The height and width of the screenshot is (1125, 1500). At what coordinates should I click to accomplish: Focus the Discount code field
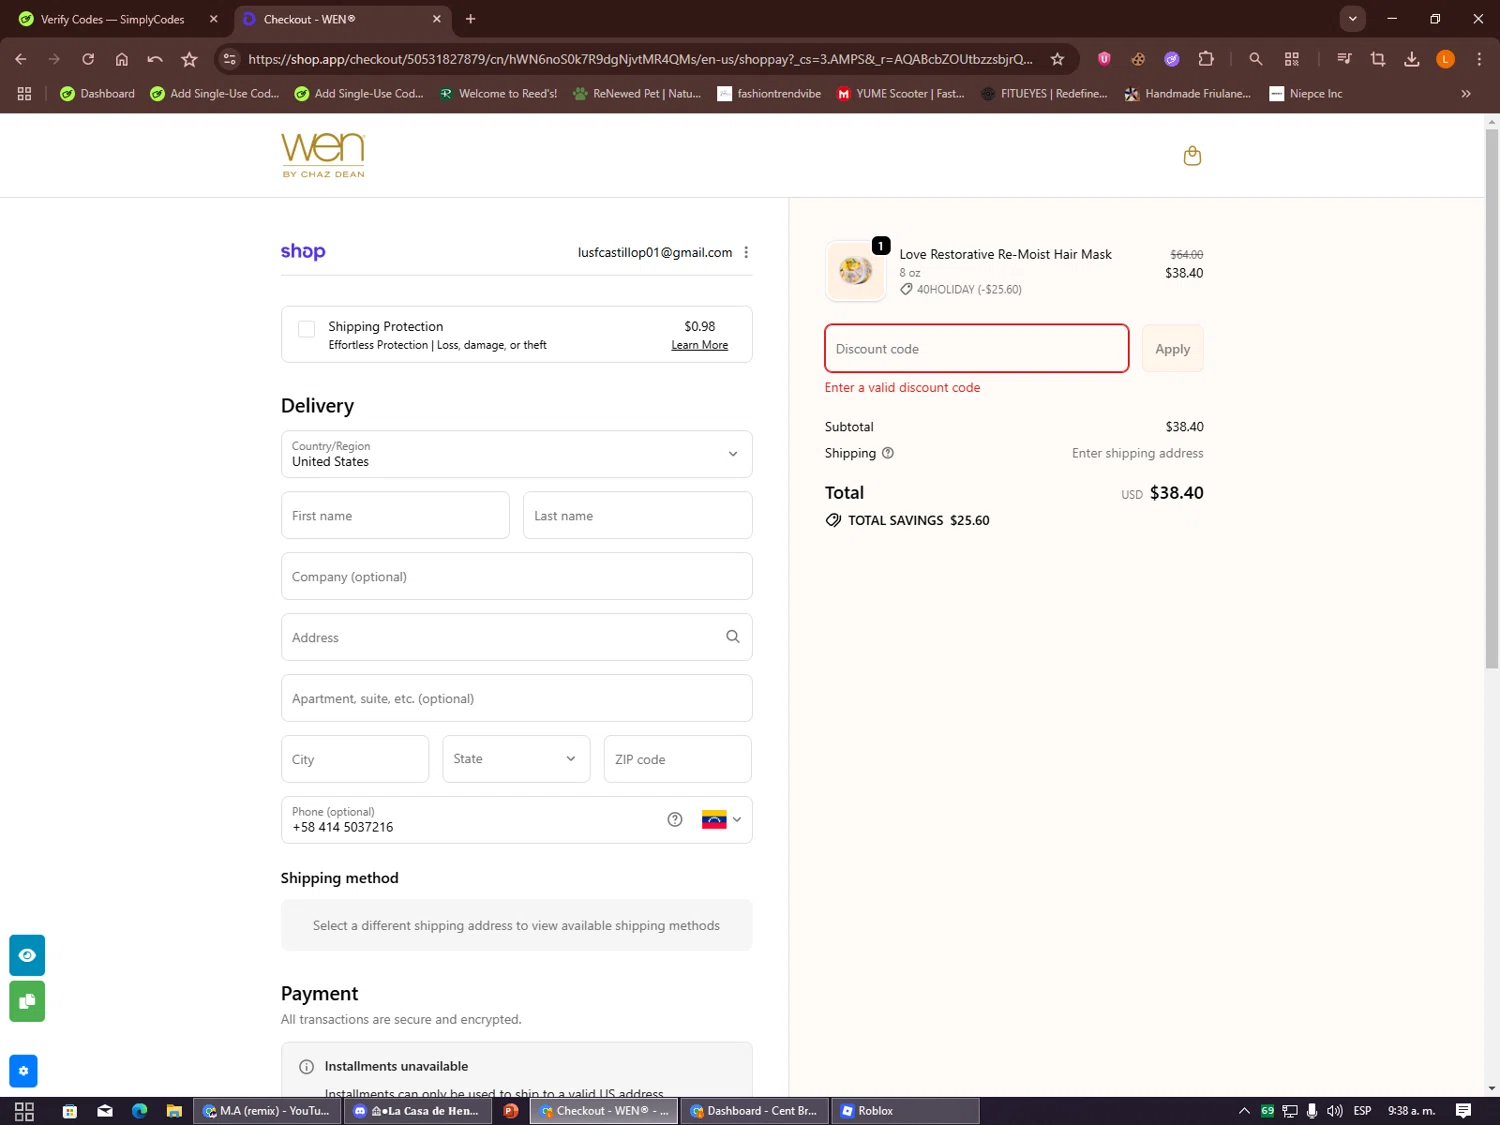[x=976, y=349]
